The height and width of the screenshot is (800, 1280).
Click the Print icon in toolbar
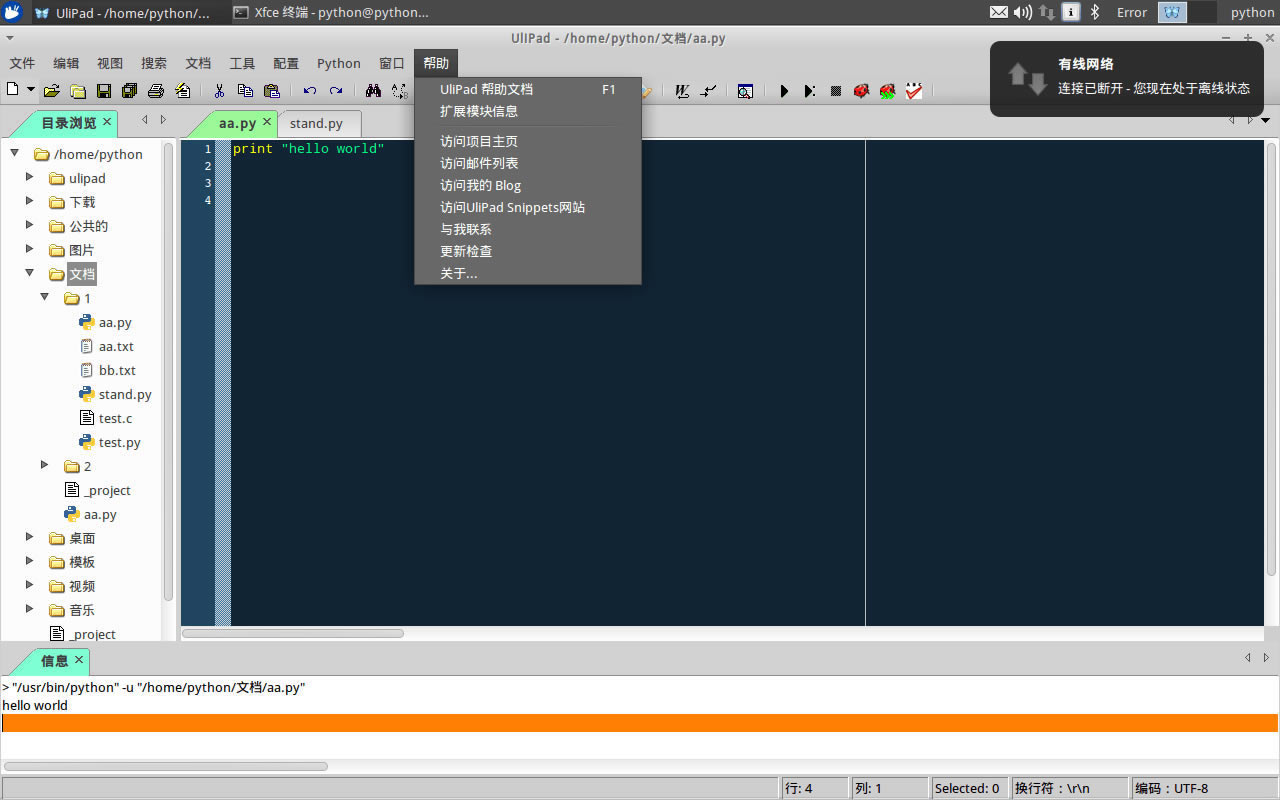pyautogui.click(x=155, y=91)
